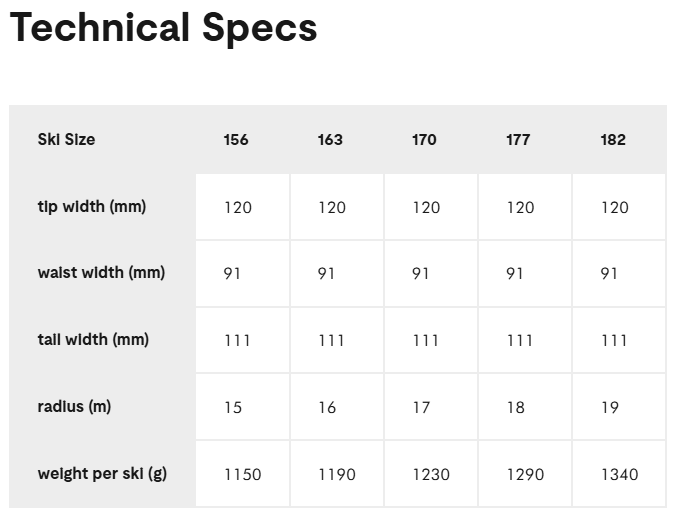The height and width of the screenshot is (523, 682).
Task: Select the 163 ski size column header
Action: click(330, 140)
